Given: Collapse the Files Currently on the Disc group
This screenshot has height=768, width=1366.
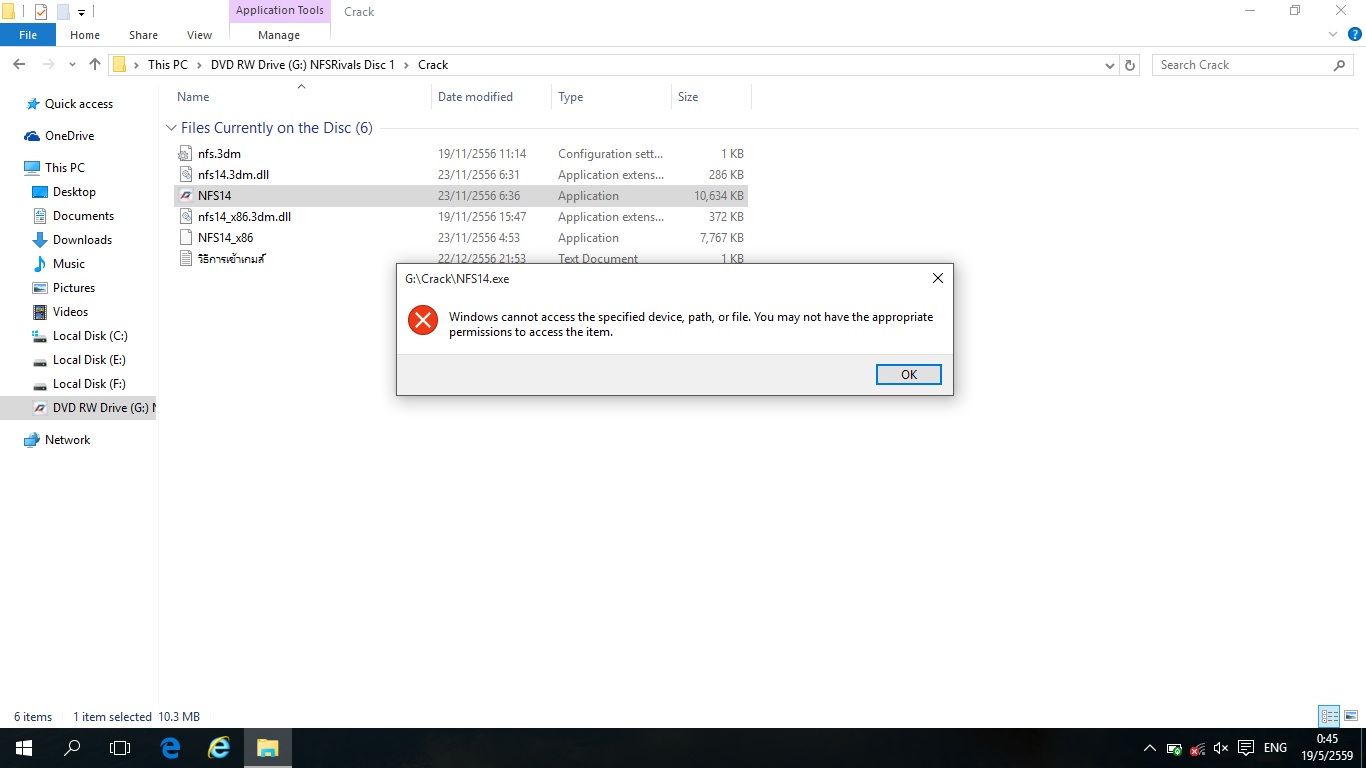Looking at the screenshot, I should (x=171, y=128).
